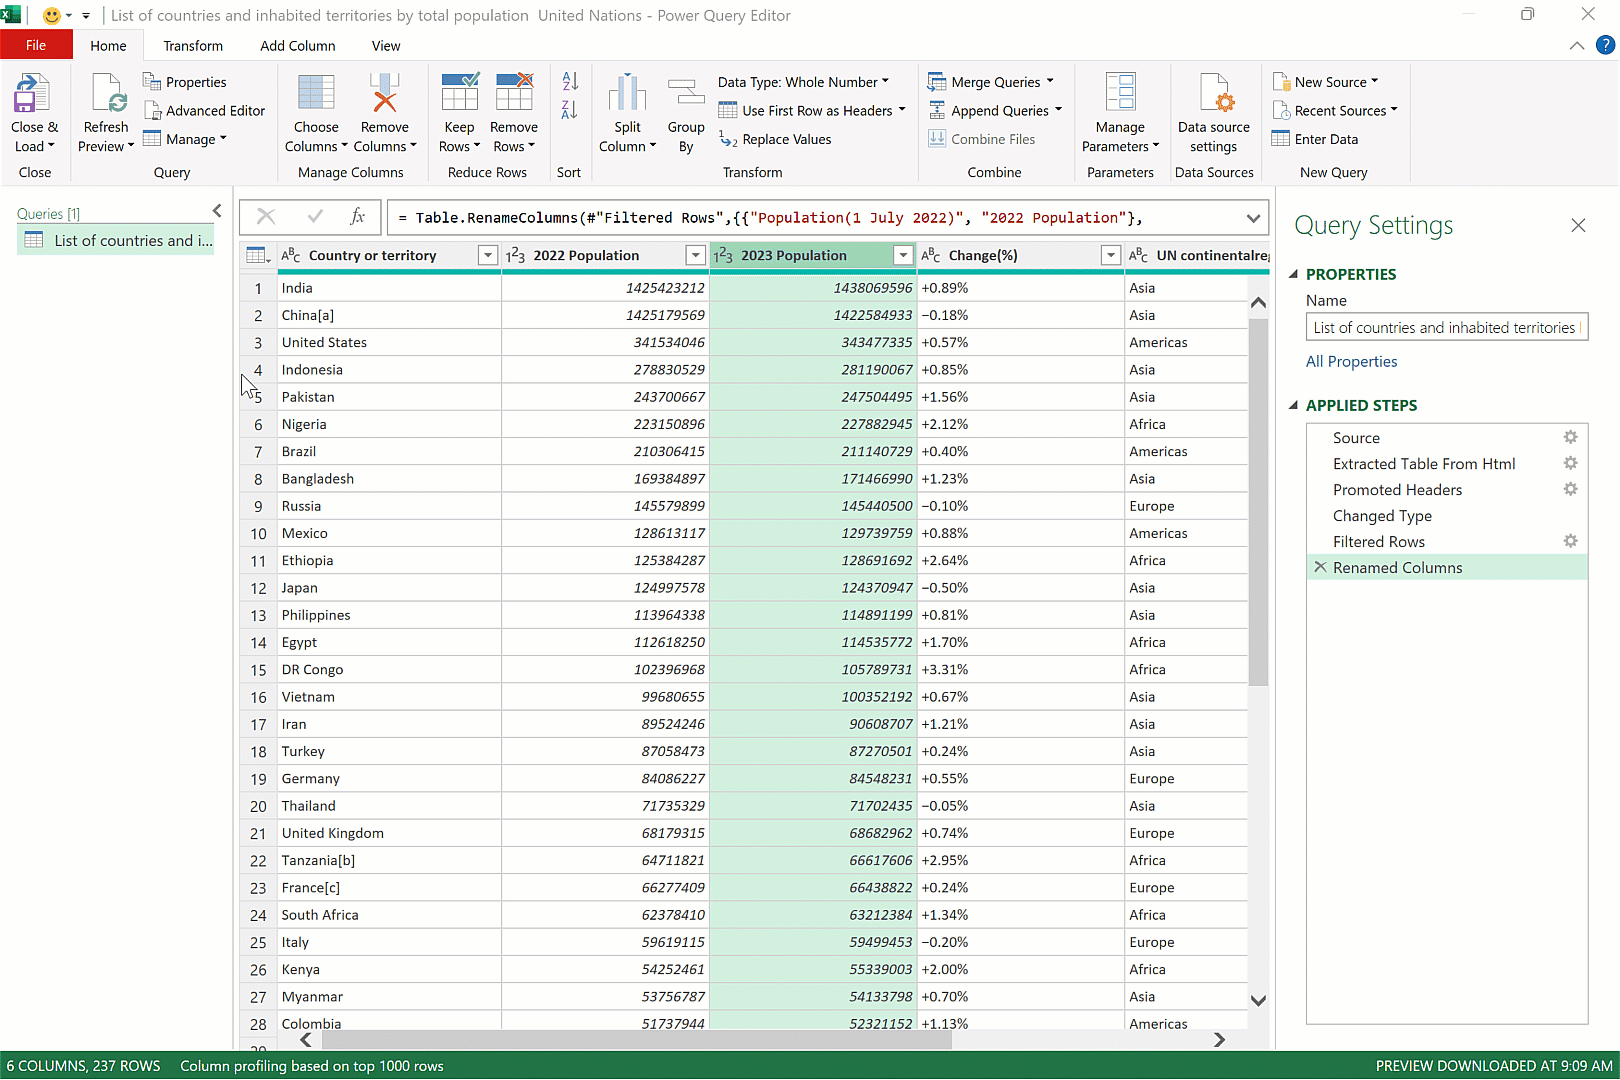Click the query Name input field

coord(1445,328)
